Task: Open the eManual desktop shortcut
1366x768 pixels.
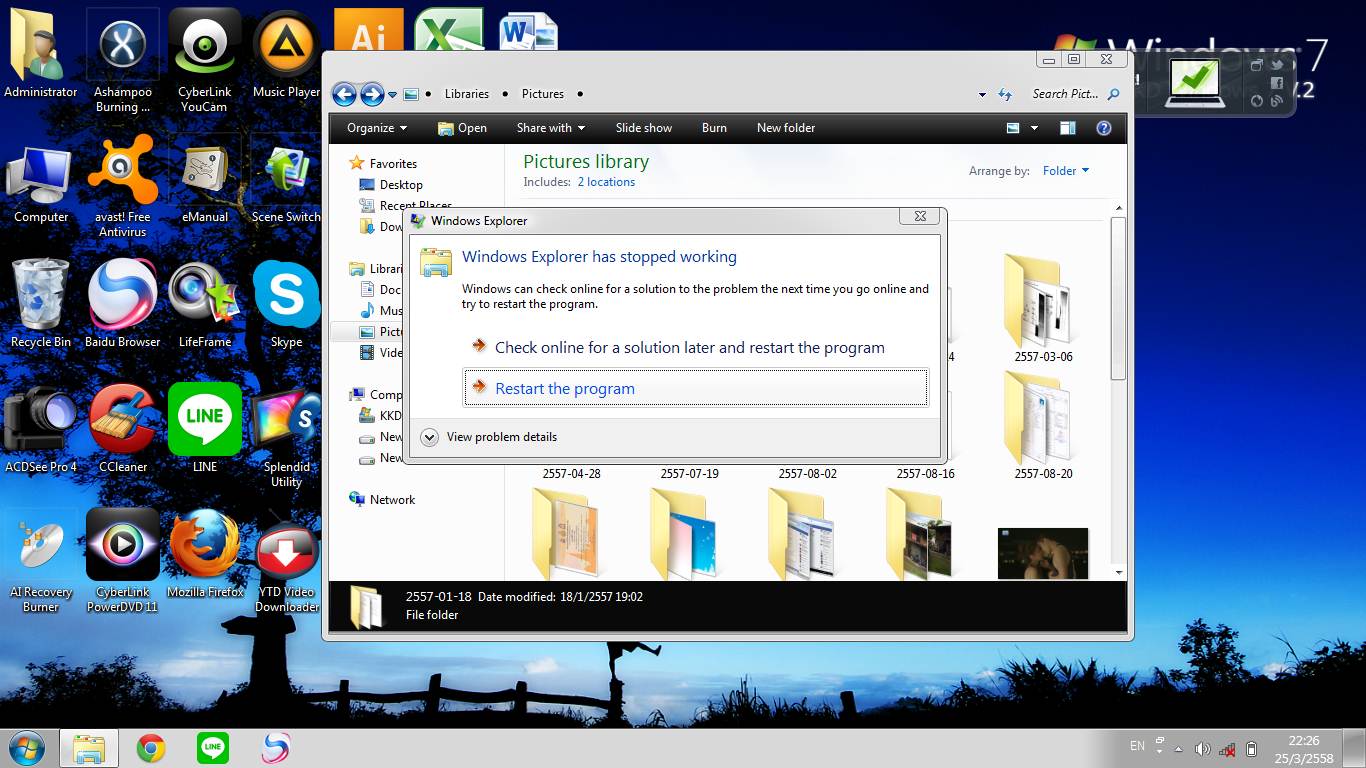Action: pos(205,180)
